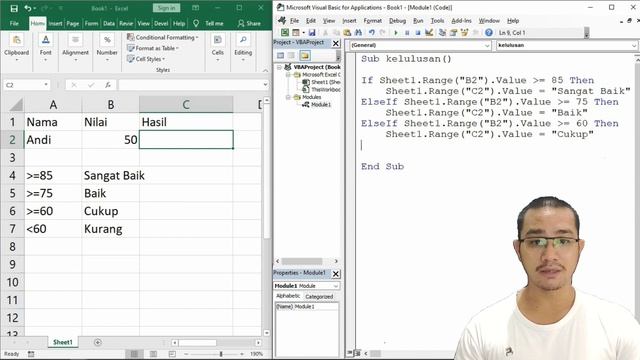This screenshot has width=640, height=360.
Task: Click the Share button in Excel
Action: click(x=249, y=23)
